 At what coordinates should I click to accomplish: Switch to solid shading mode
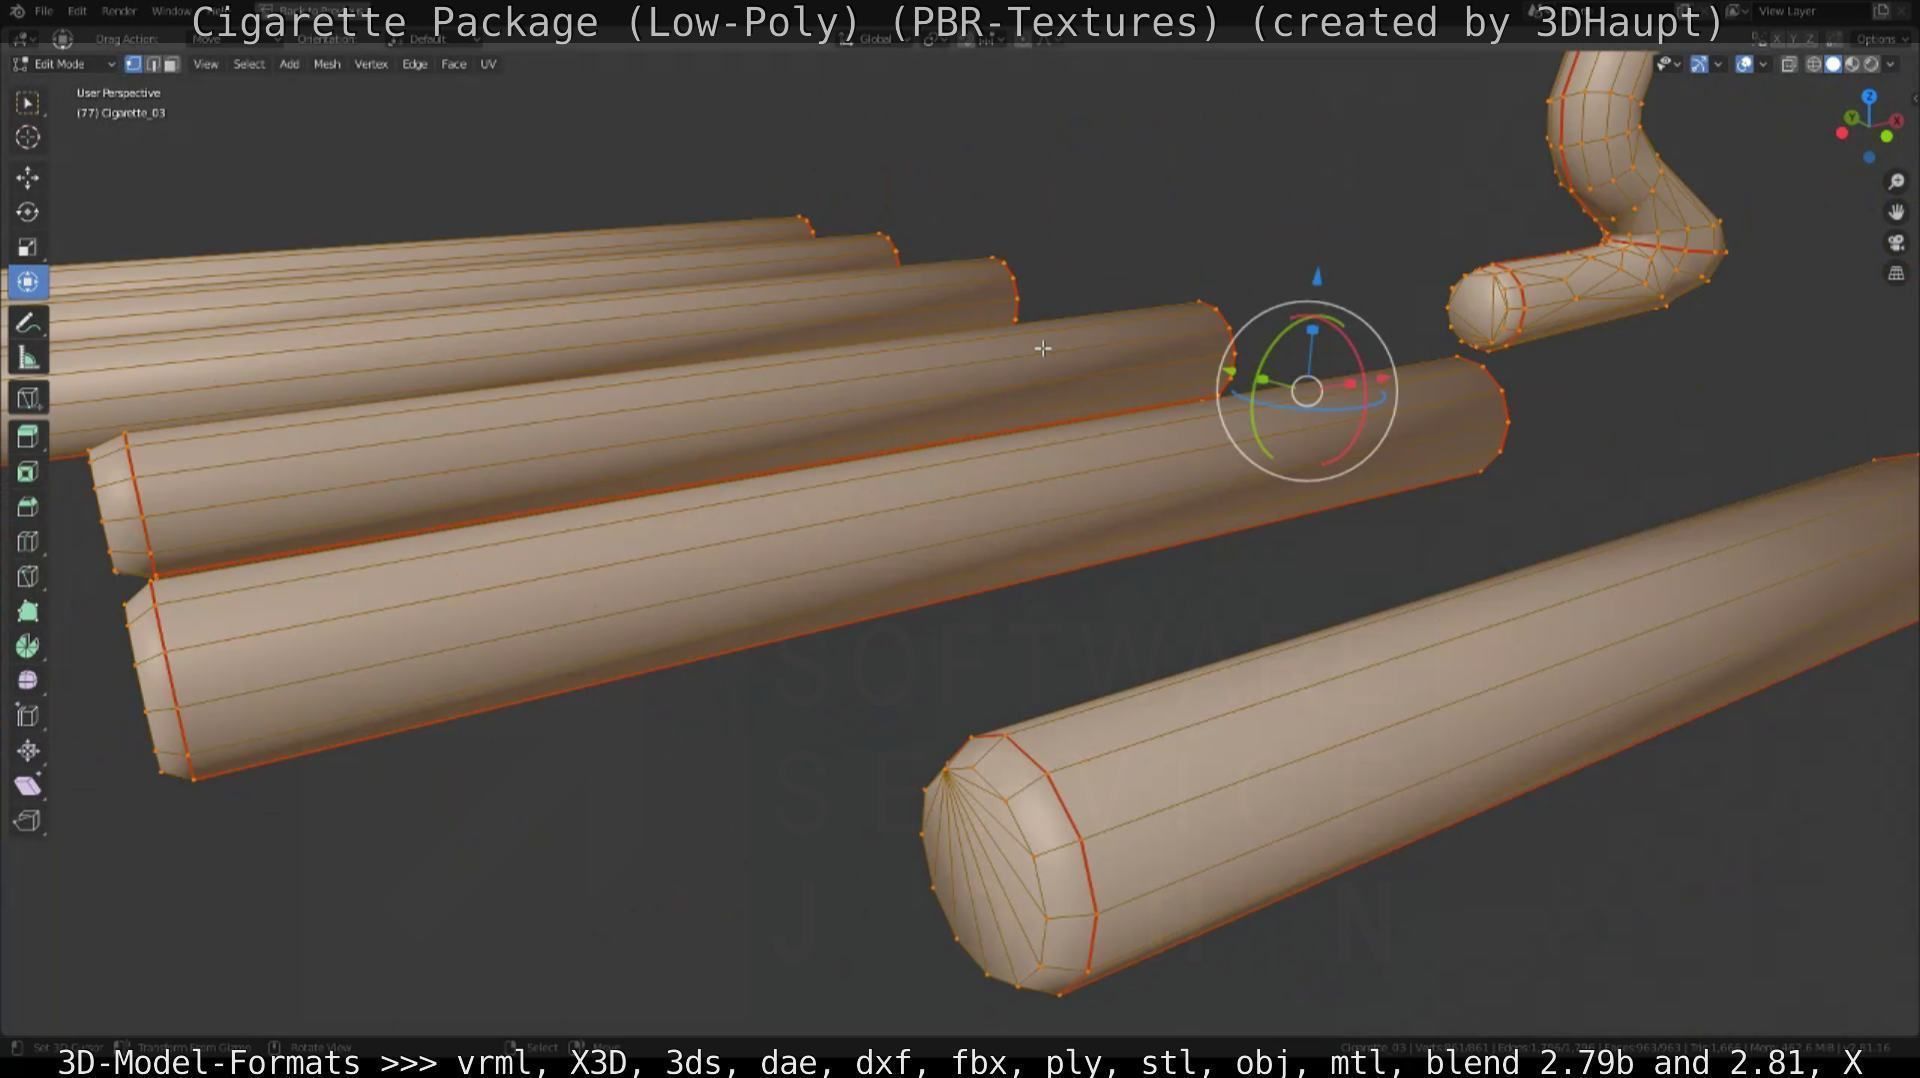1833,64
